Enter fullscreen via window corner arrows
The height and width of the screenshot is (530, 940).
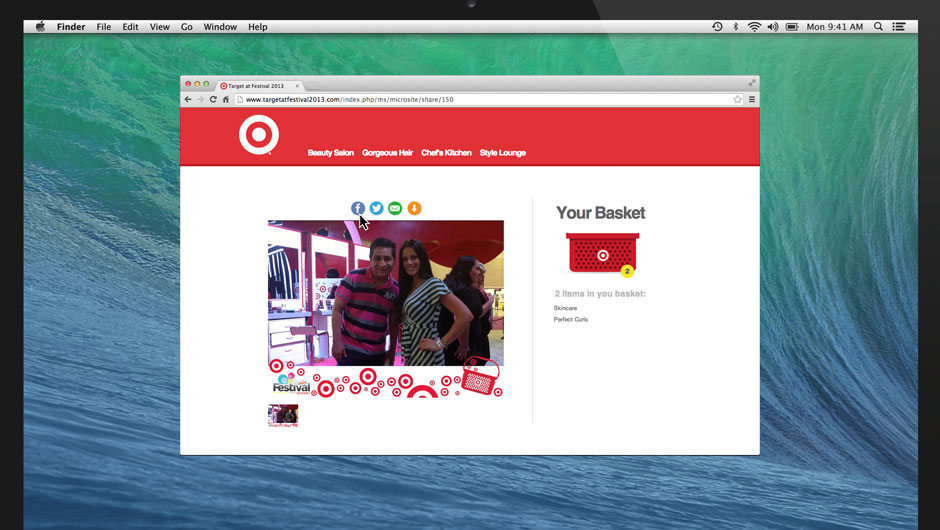coord(752,83)
